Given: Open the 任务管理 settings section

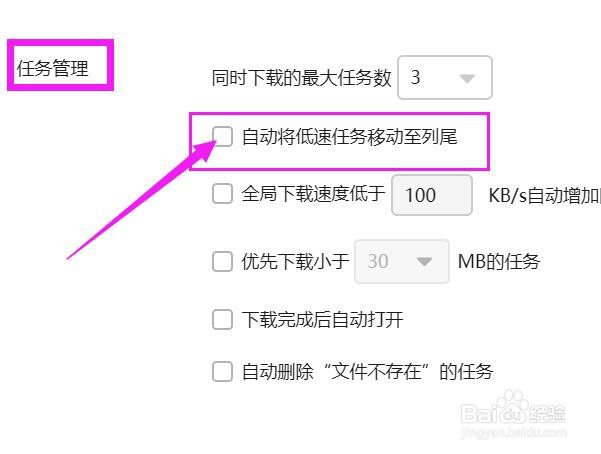Looking at the screenshot, I should [x=53, y=68].
